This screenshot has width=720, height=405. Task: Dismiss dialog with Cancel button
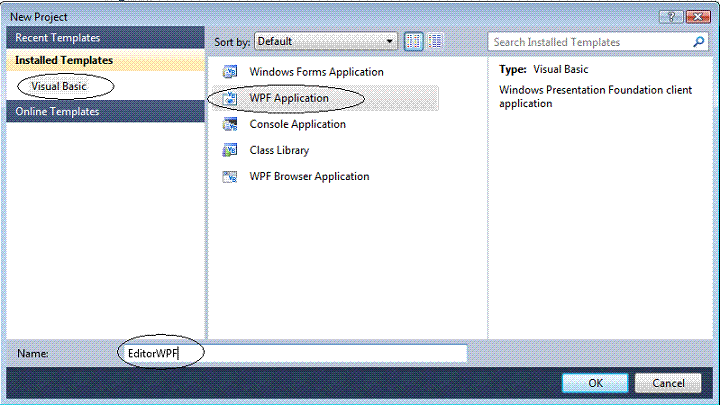pyautogui.click(x=668, y=383)
